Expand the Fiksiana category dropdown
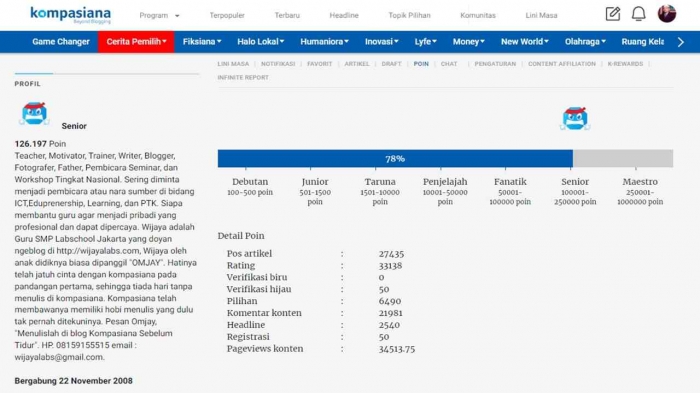The image size is (700, 393). point(202,42)
